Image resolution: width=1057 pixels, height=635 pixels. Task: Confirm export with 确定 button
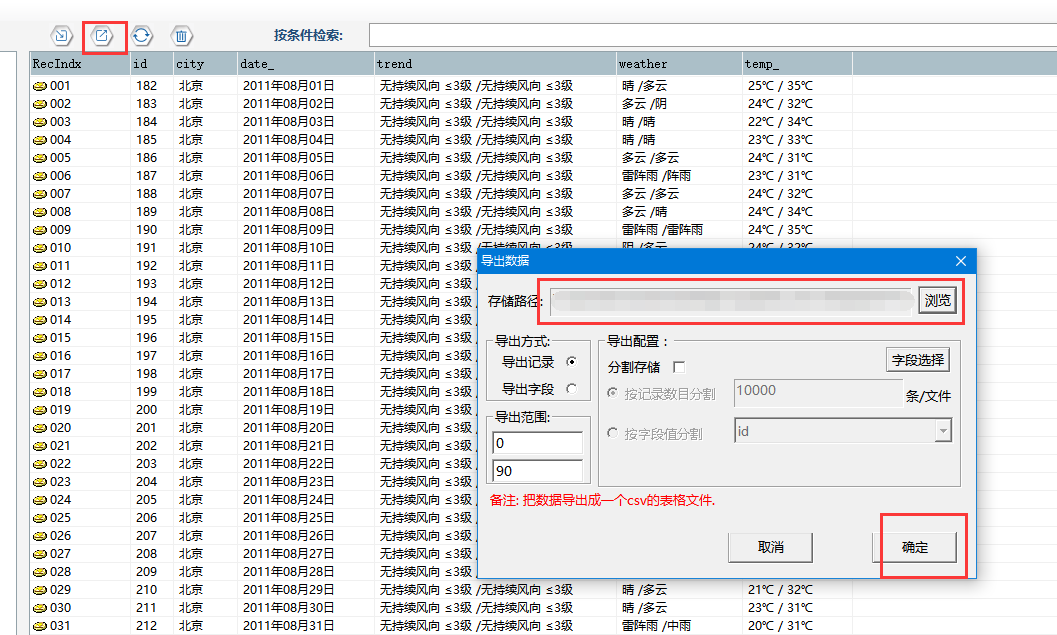[x=915, y=547]
